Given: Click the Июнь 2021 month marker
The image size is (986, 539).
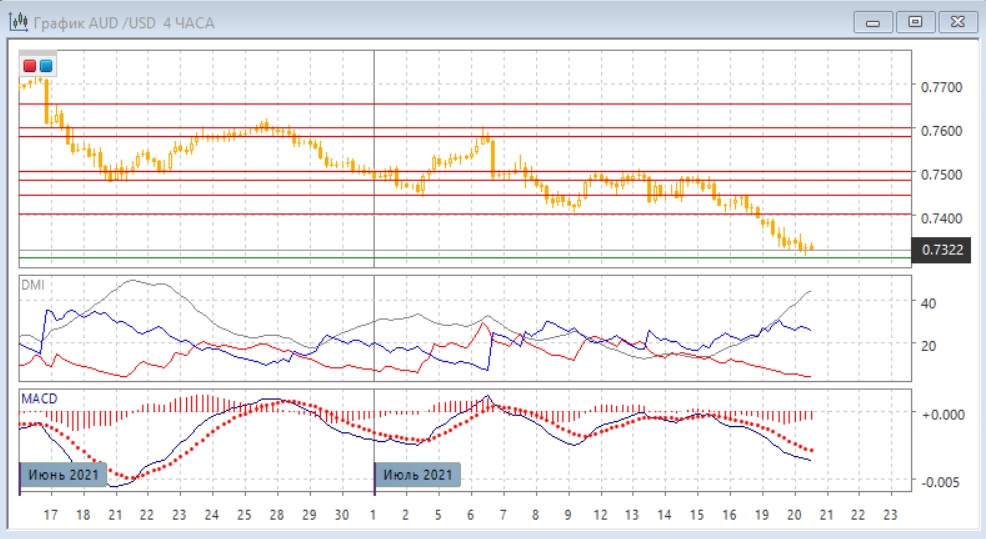Looking at the screenshot, I should (64, 474).
